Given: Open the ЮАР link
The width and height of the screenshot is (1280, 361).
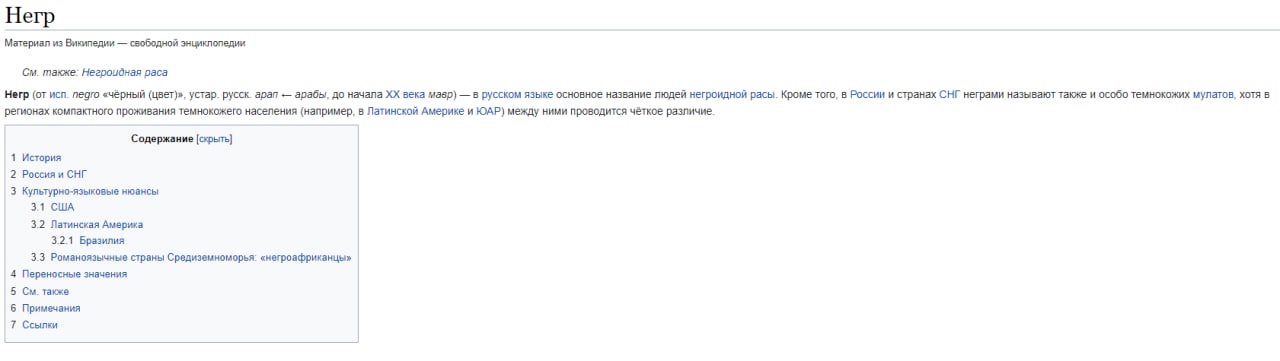Looking at the screenshot, I should 488,111.
